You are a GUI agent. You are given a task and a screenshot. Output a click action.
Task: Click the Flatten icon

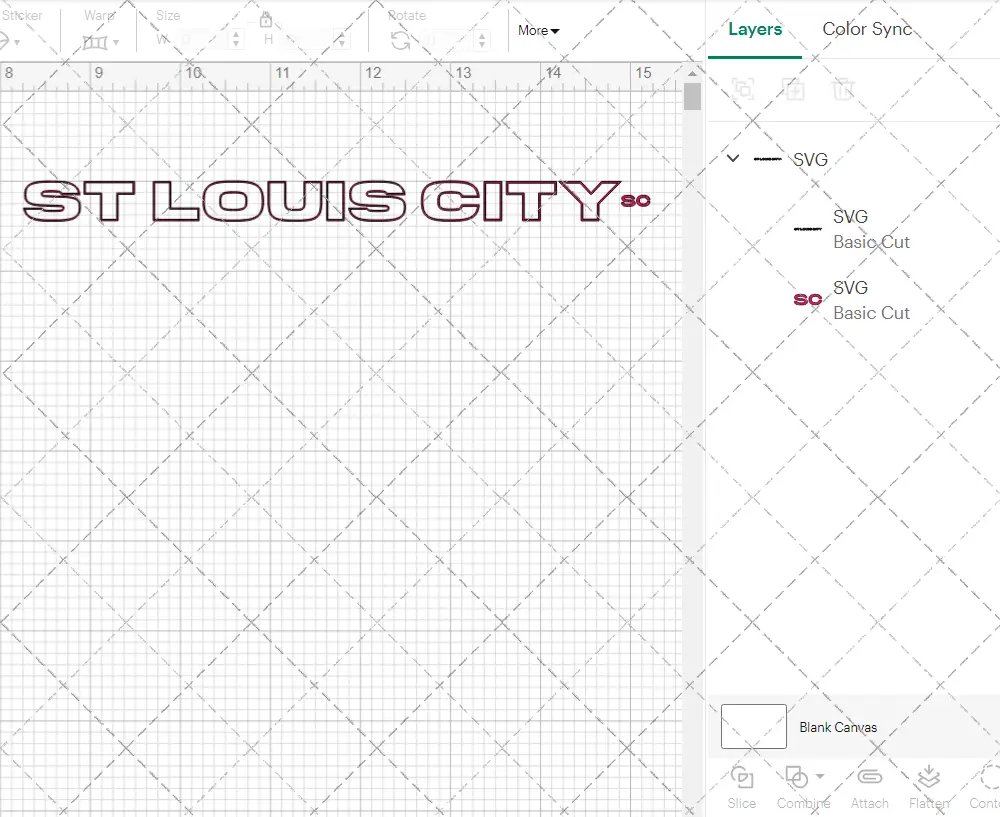pos(929,777)
